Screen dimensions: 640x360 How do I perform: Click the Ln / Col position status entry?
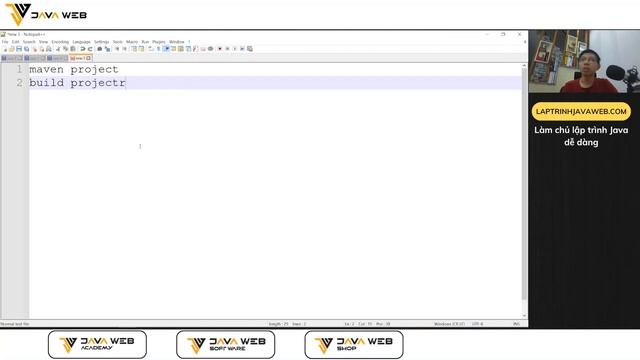[367, 324]
